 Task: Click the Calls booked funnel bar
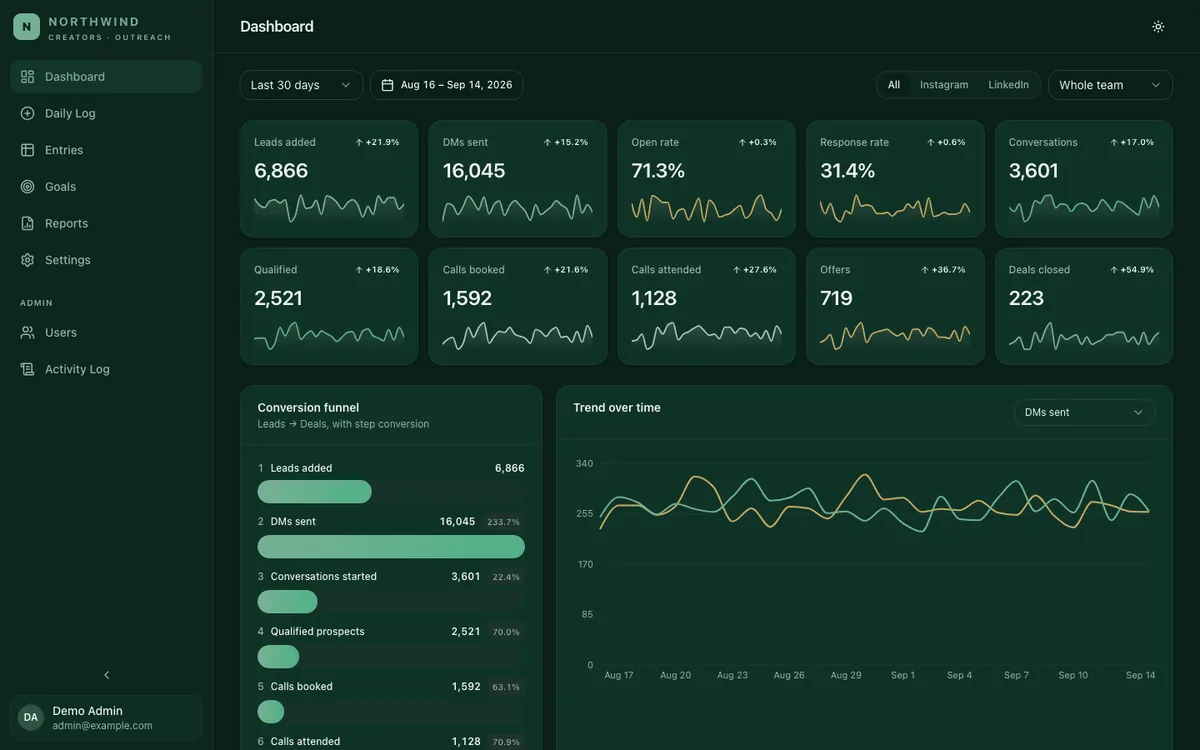point(271,712)
